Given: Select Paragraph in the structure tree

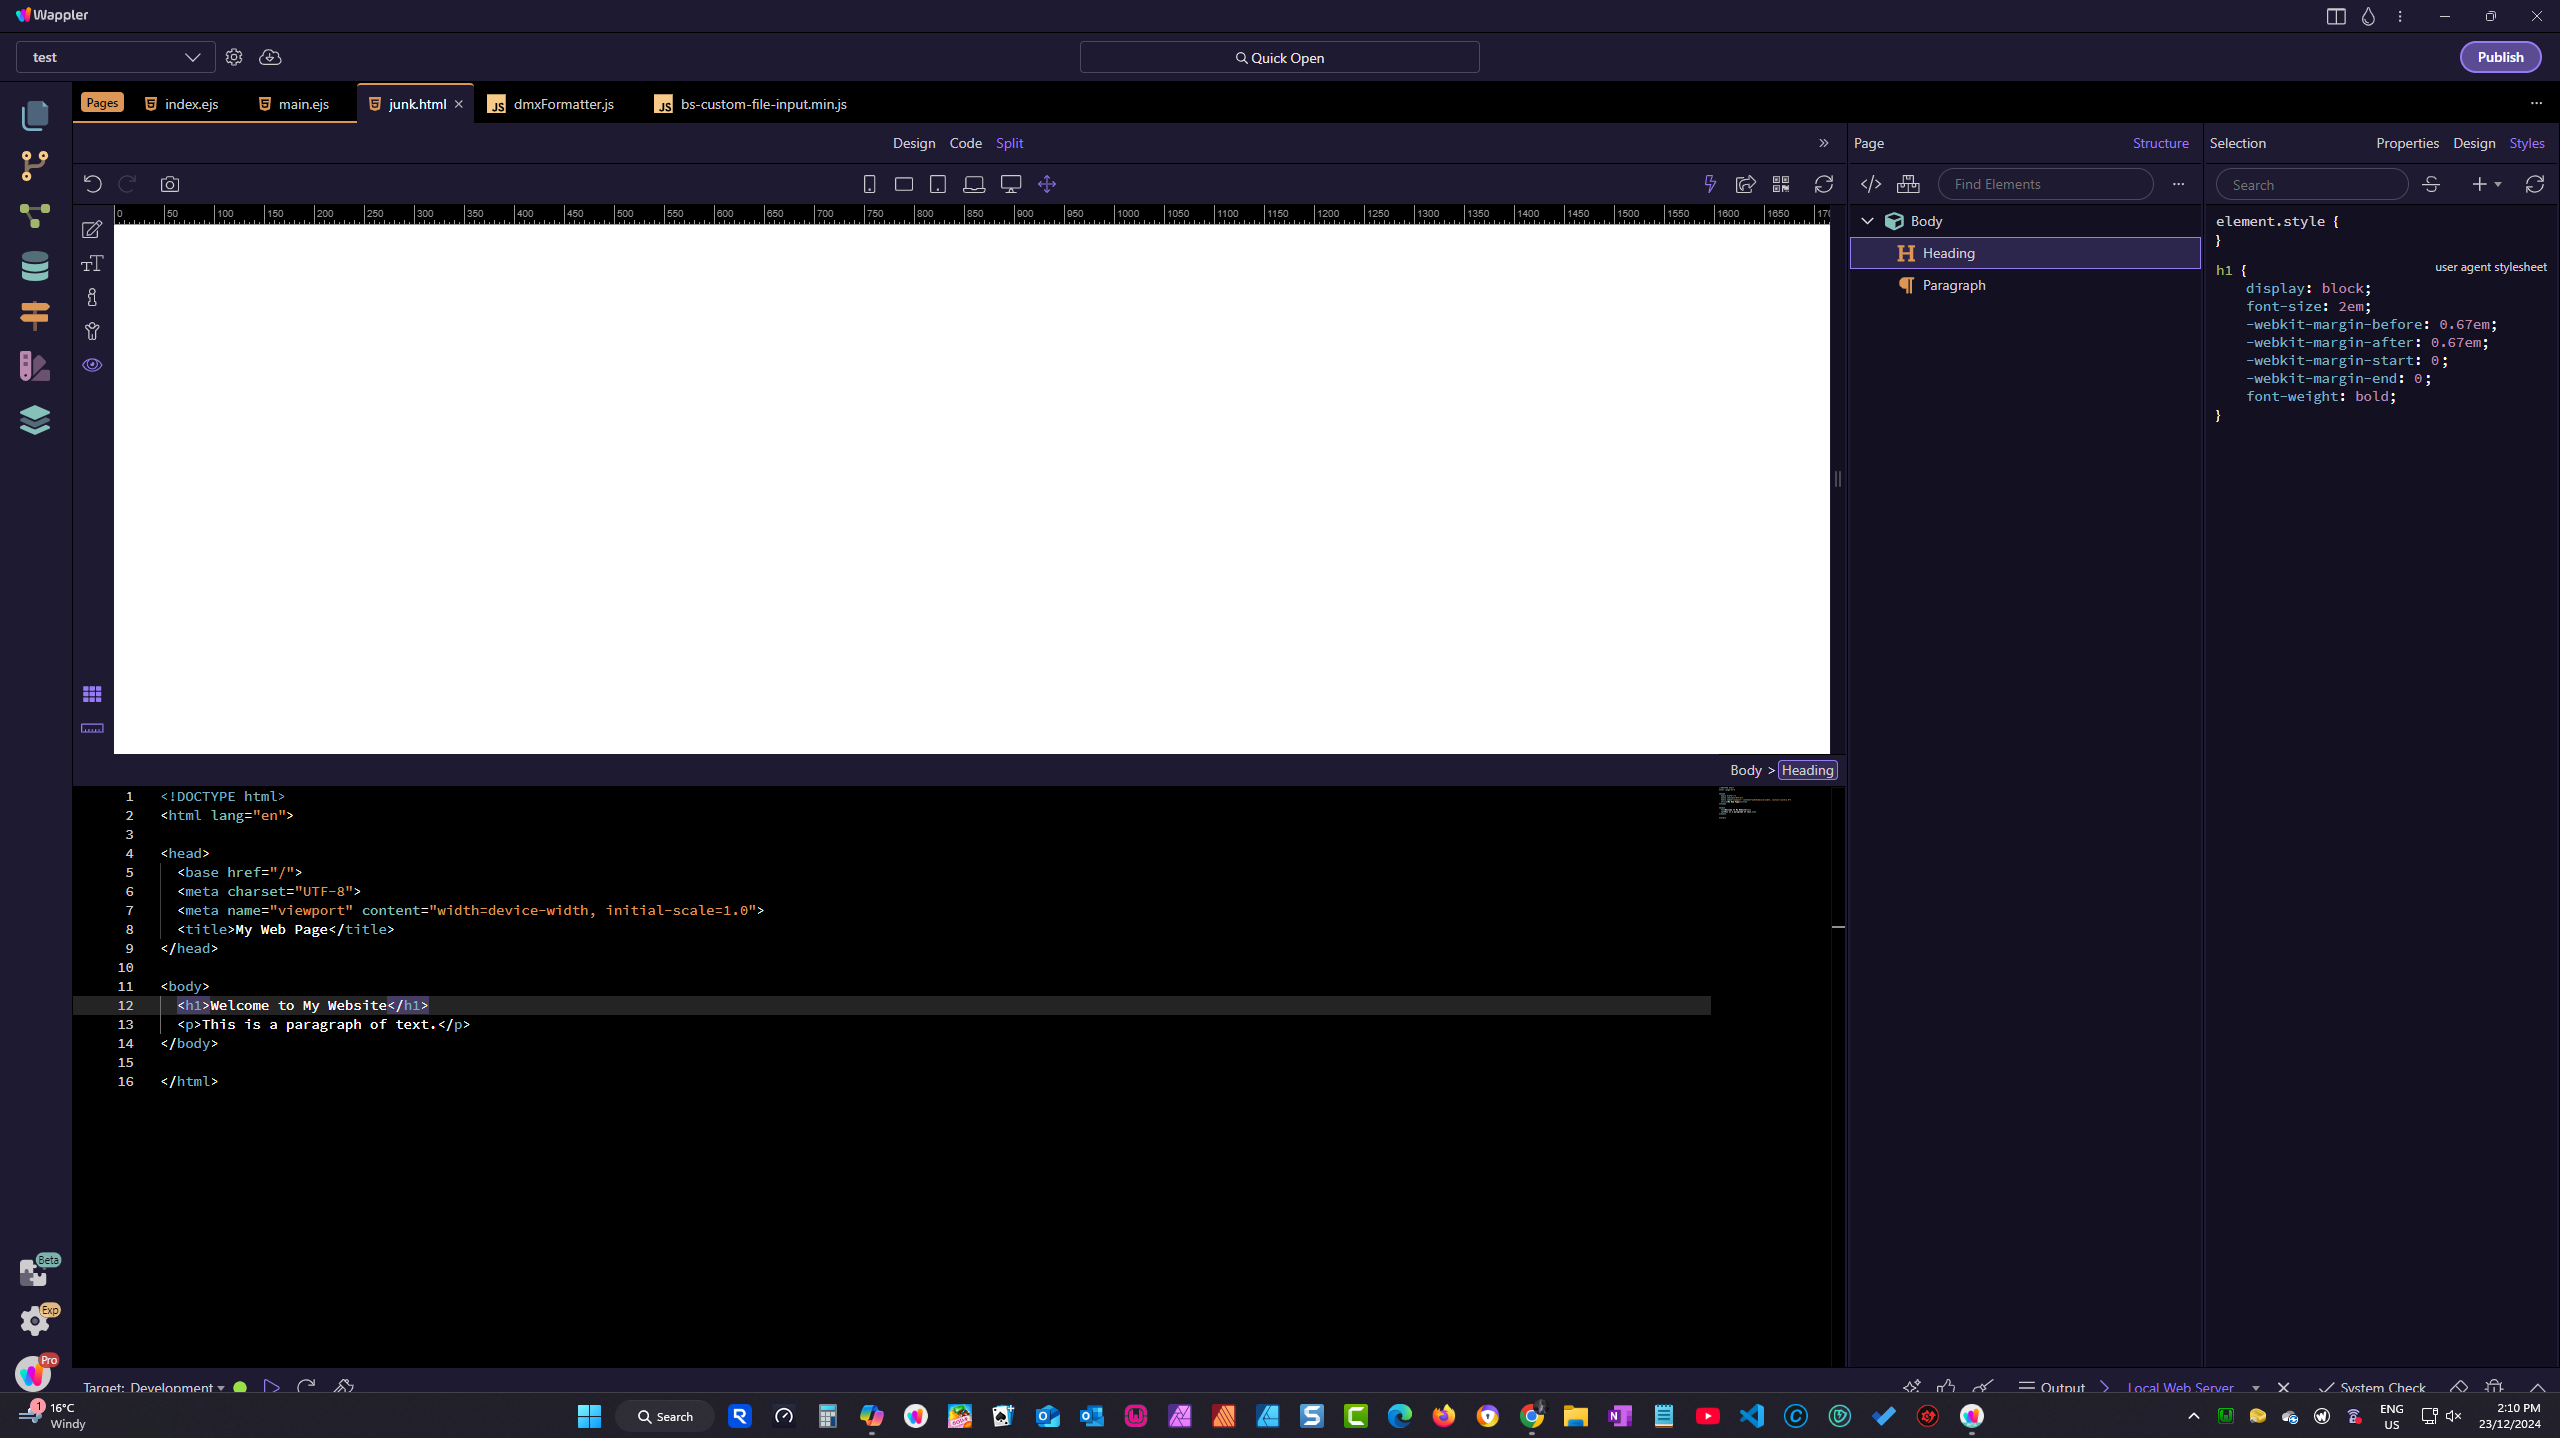Looking at the screenshot, I should pos(1953,285).
